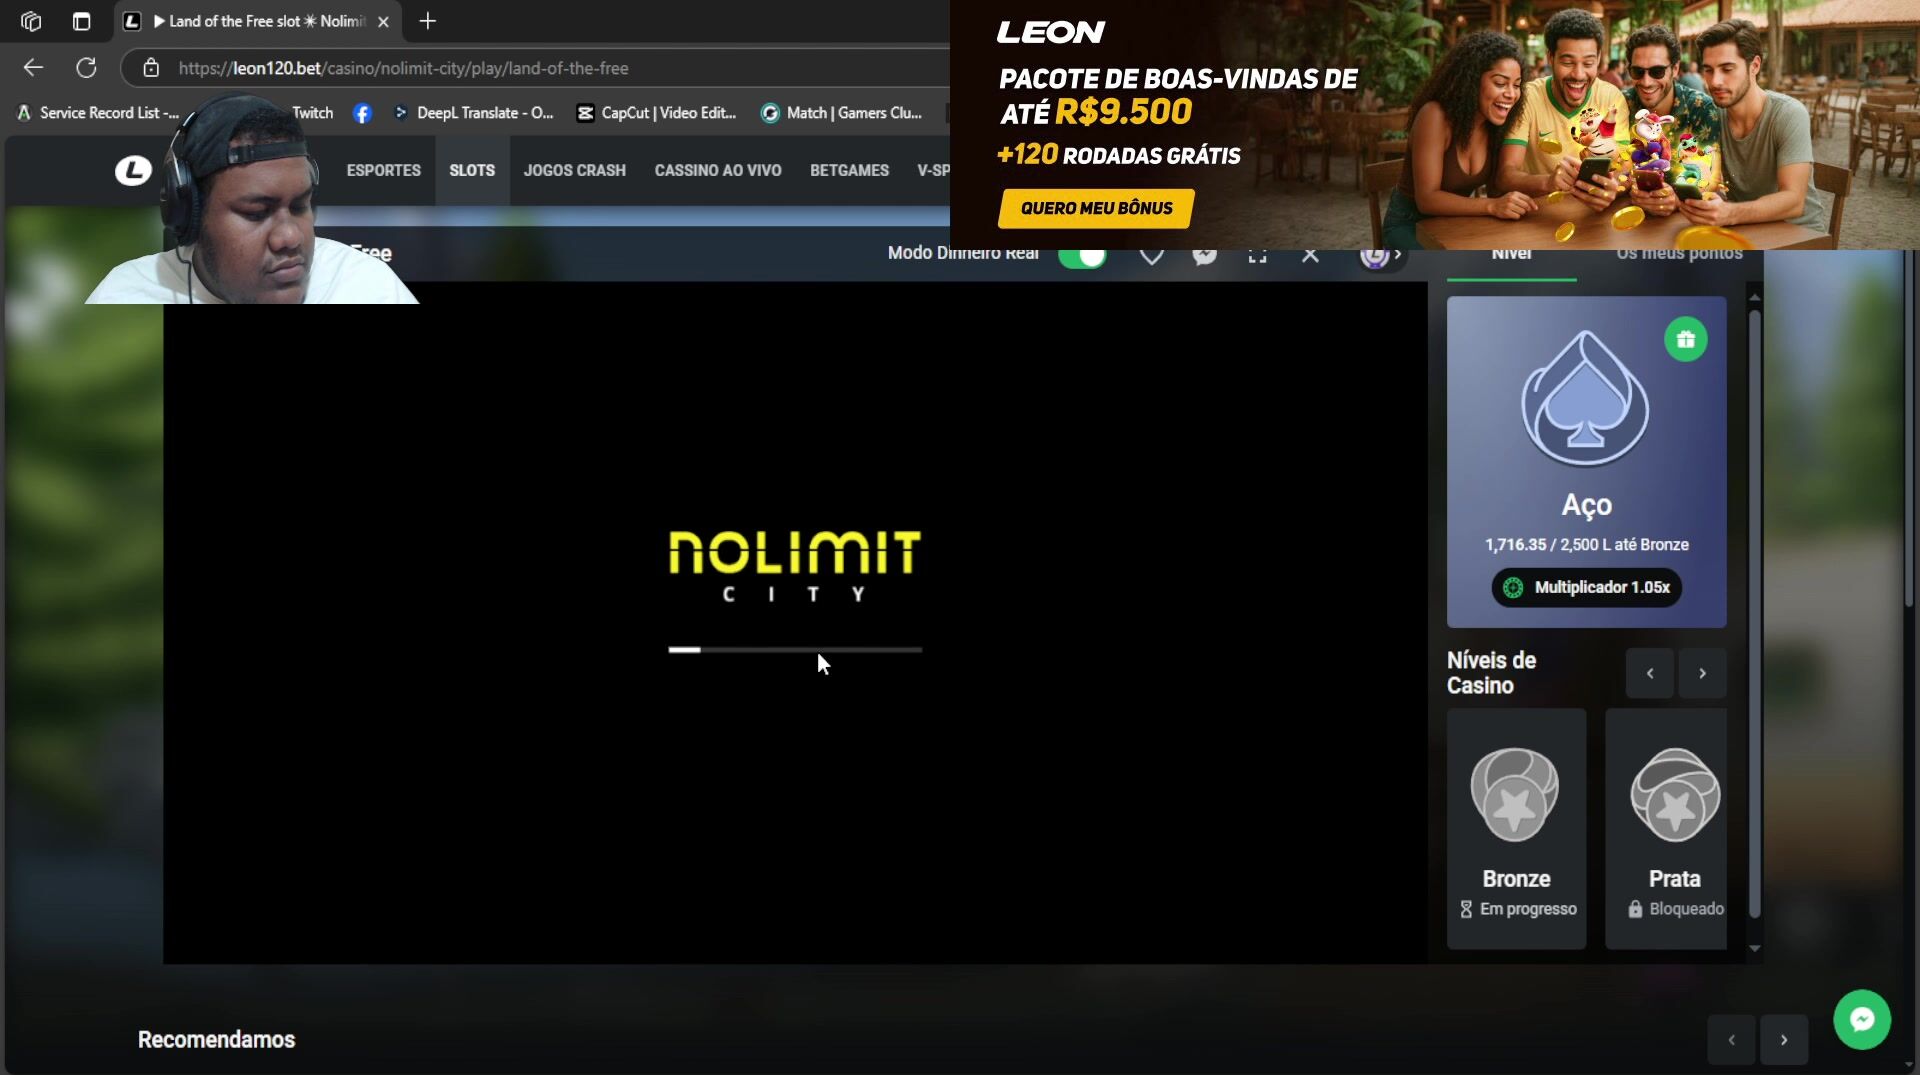Add game to favorites with heart icon

click(x=1151, y=256)
